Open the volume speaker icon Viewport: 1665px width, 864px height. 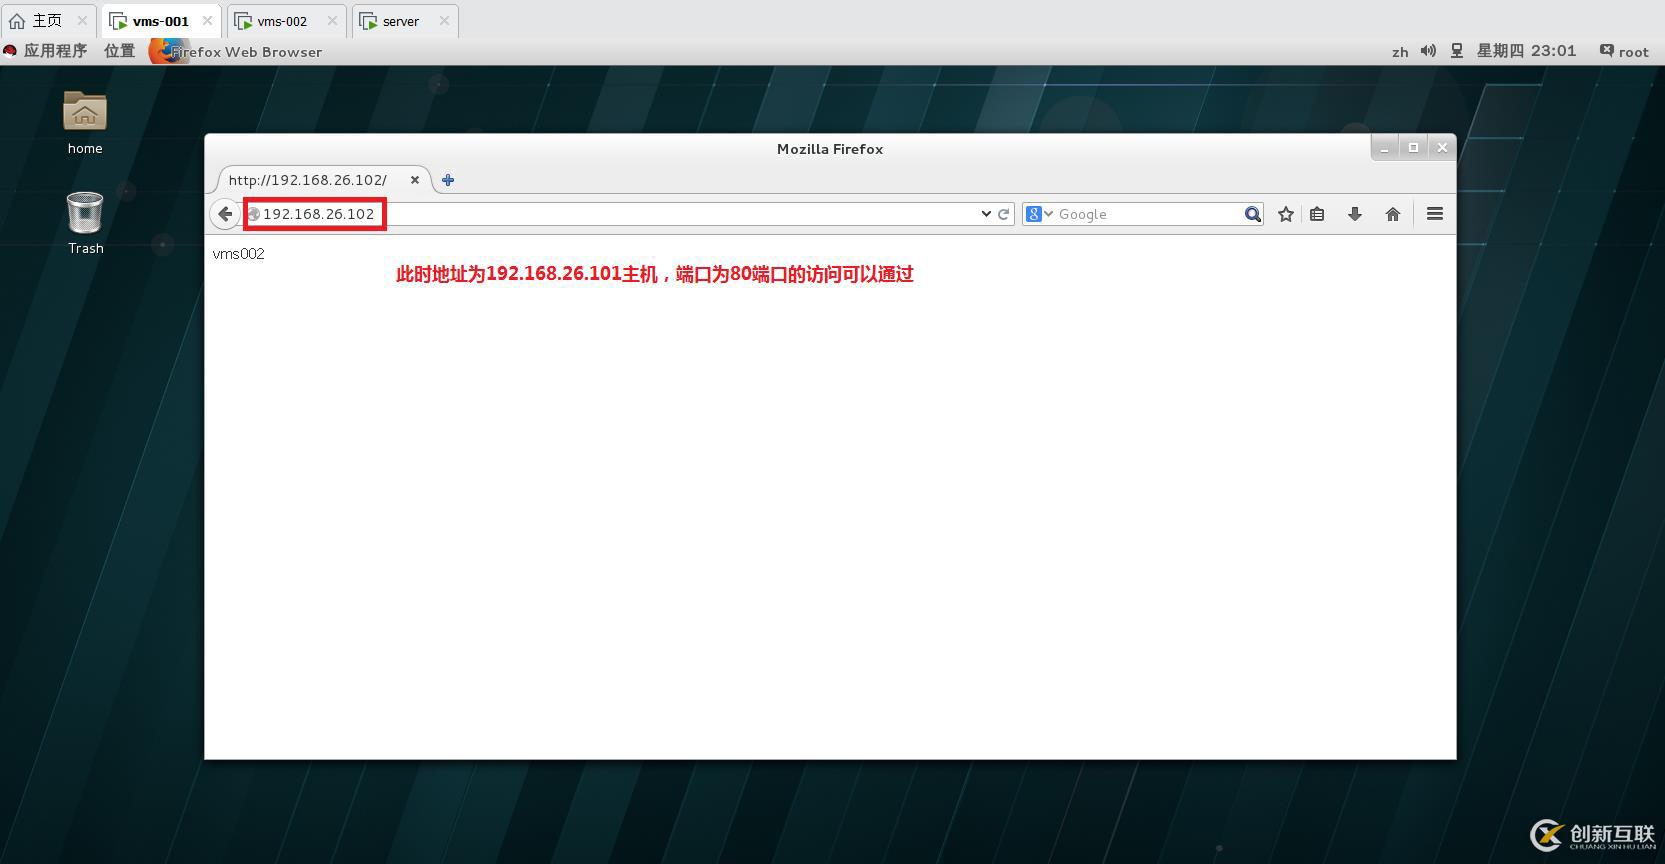coord(1428,51)
